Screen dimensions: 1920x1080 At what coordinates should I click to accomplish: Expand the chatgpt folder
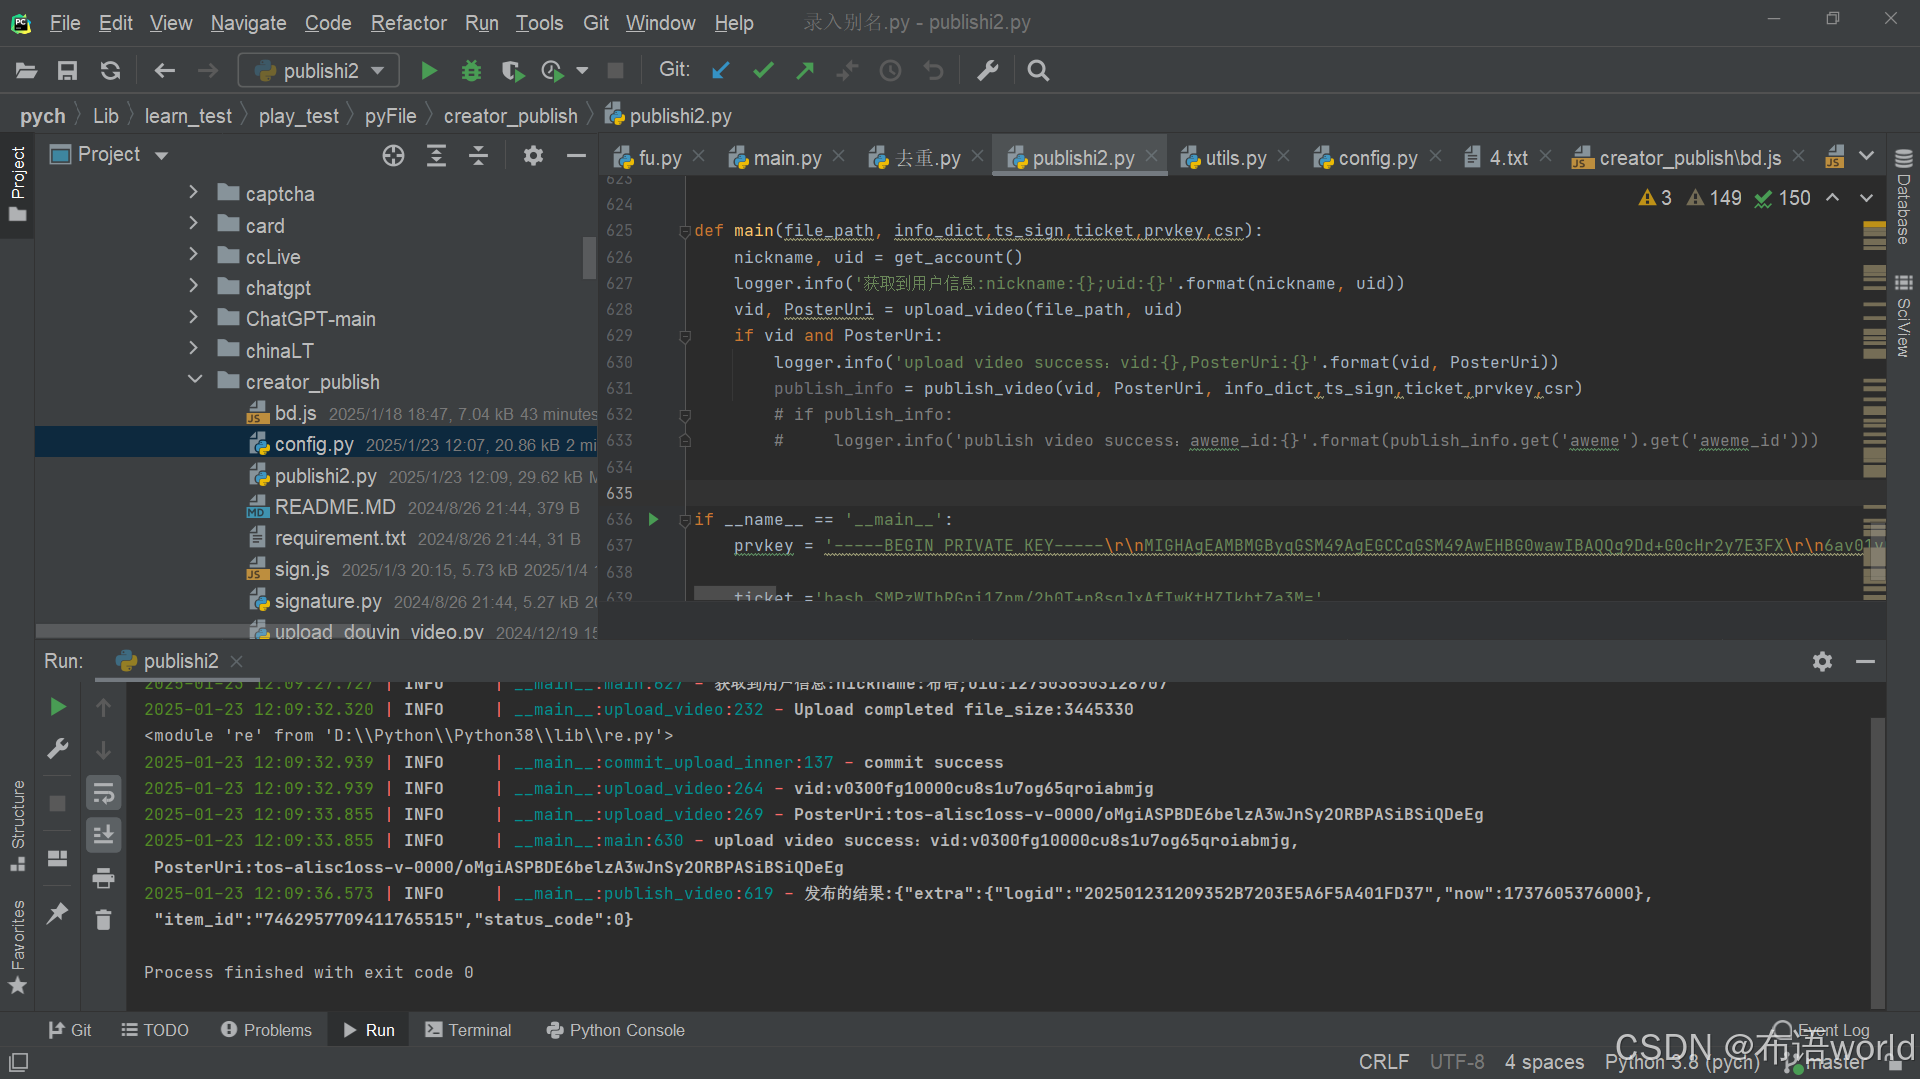point(193,287)
